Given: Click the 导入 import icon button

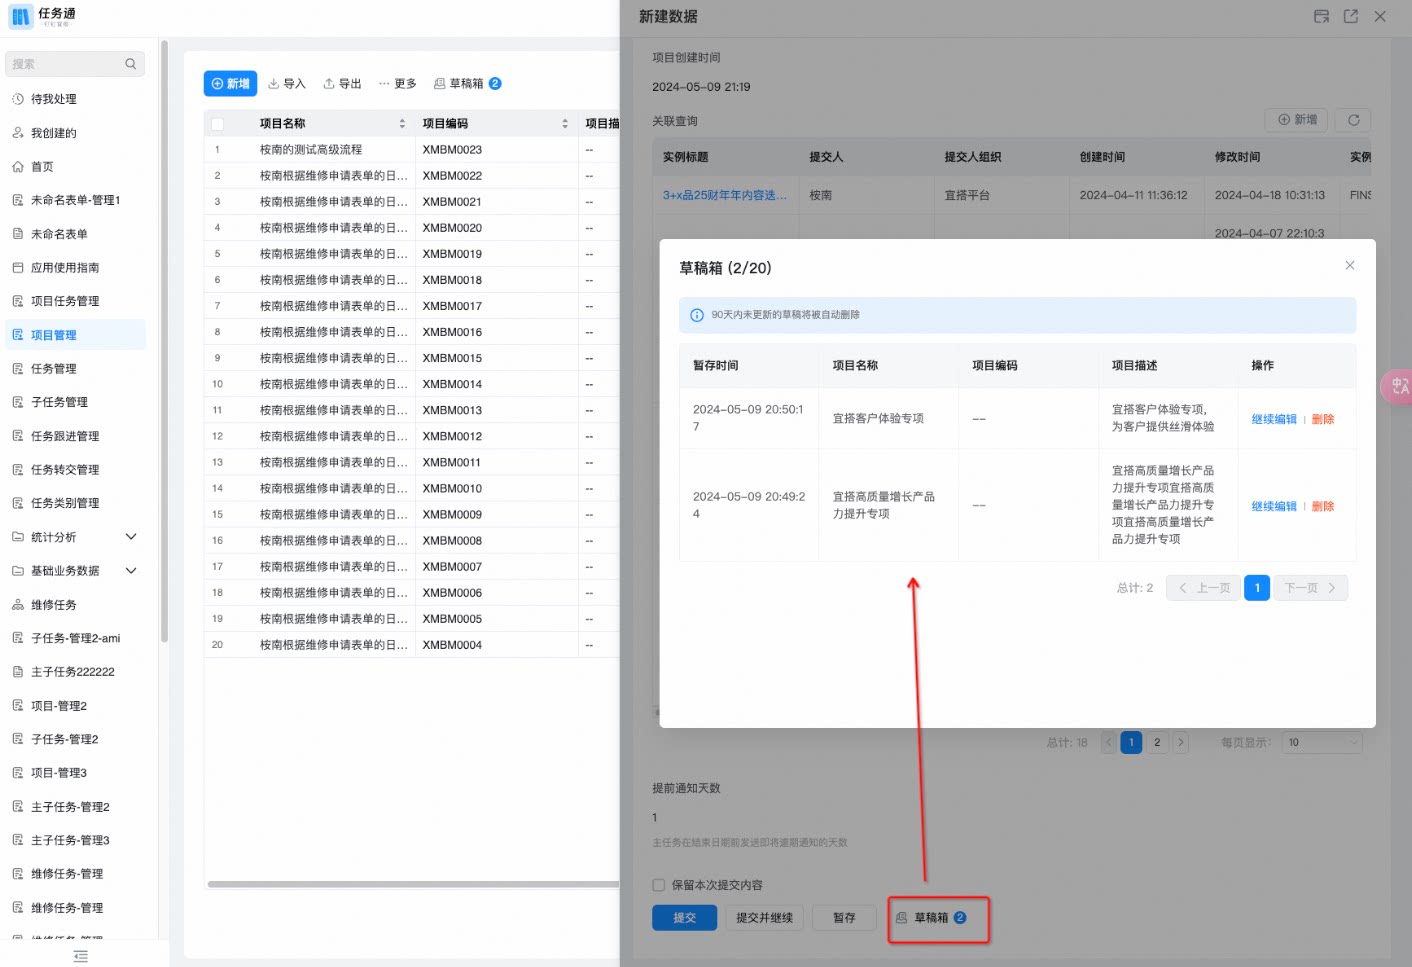Looking at the screenshot, I should coord(287,84).
